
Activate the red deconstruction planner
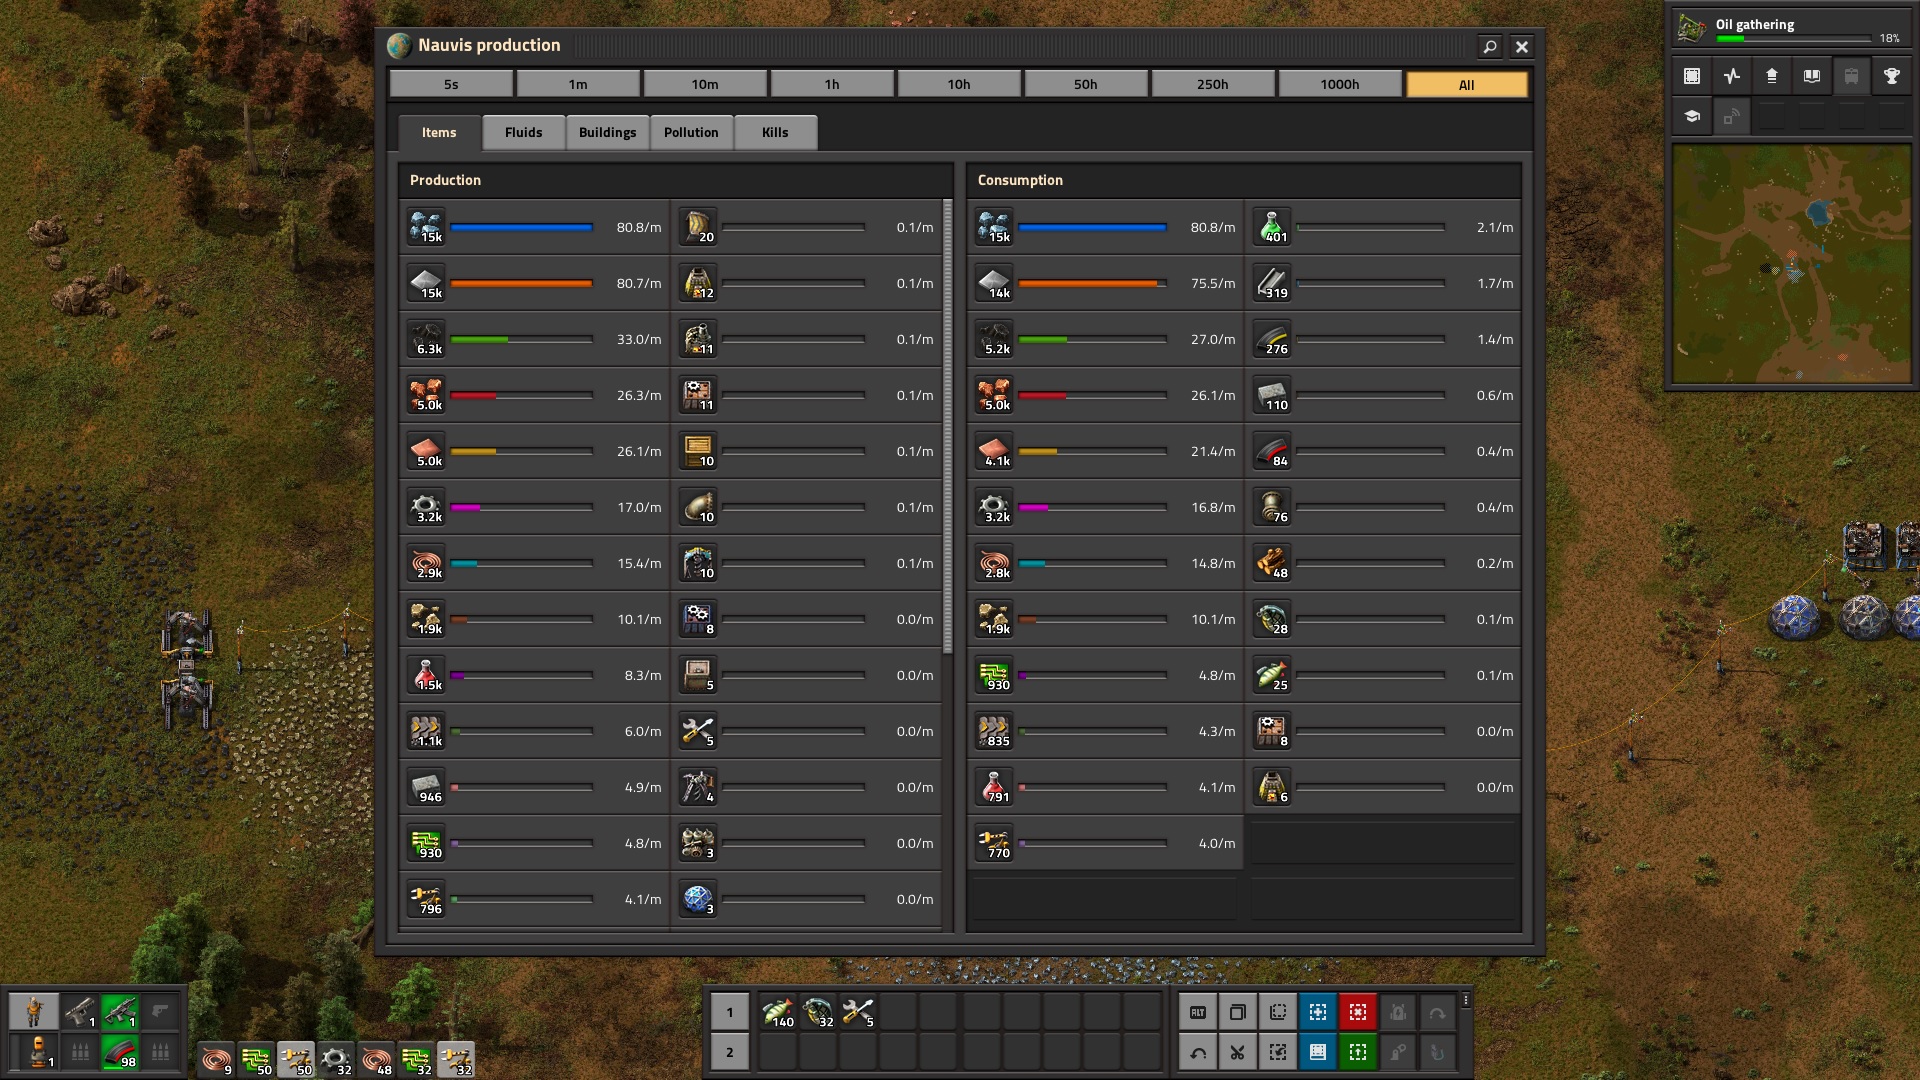tap(1358, 1012)
